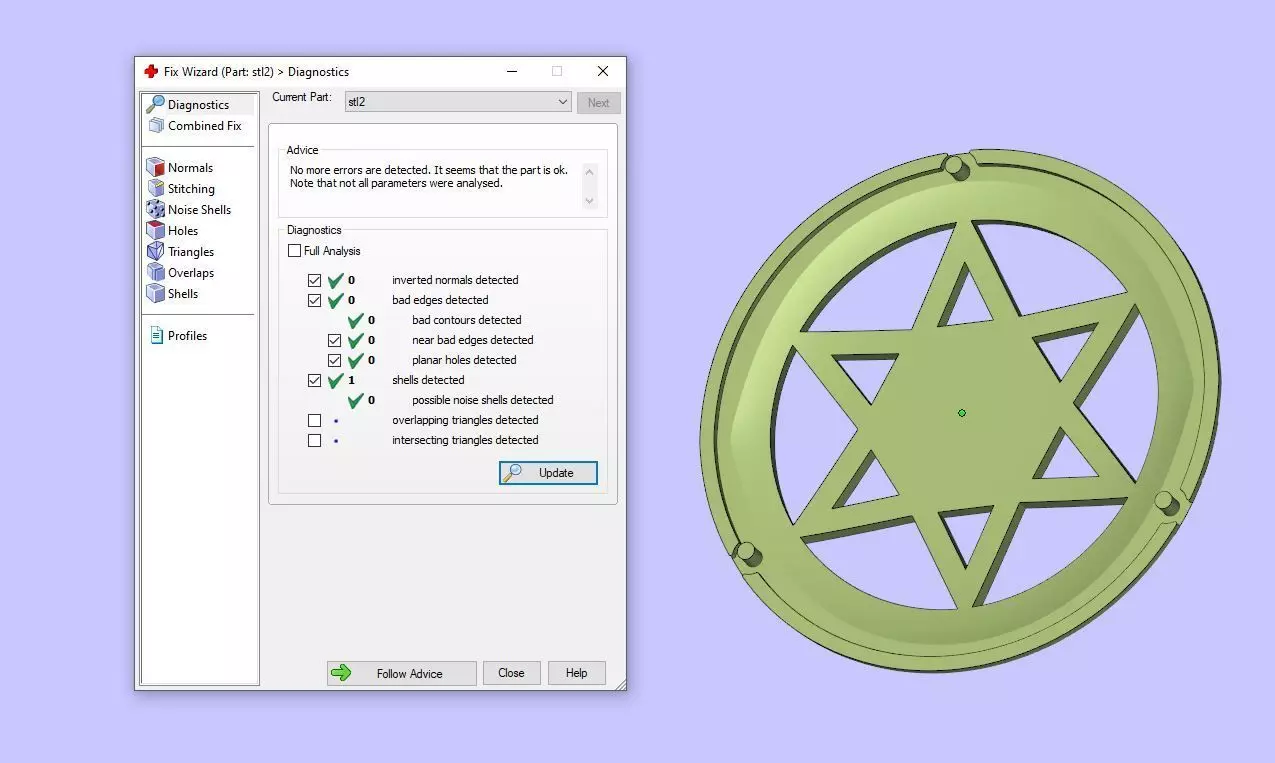Uncheck near bad edges detected checkbox
The height and width of the screenshot is (763, 1275).
(x=335, y=341)
